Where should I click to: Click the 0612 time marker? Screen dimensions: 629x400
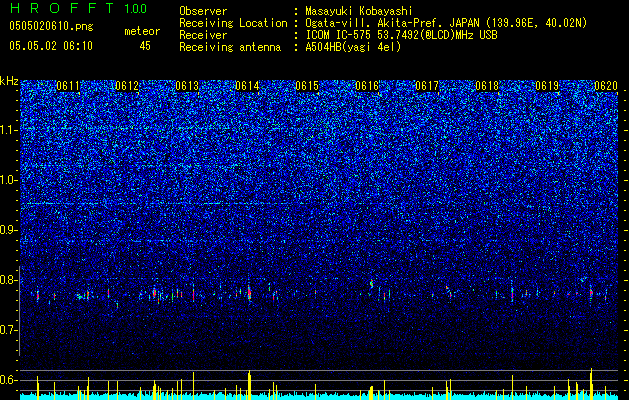[x=127, y=86]
